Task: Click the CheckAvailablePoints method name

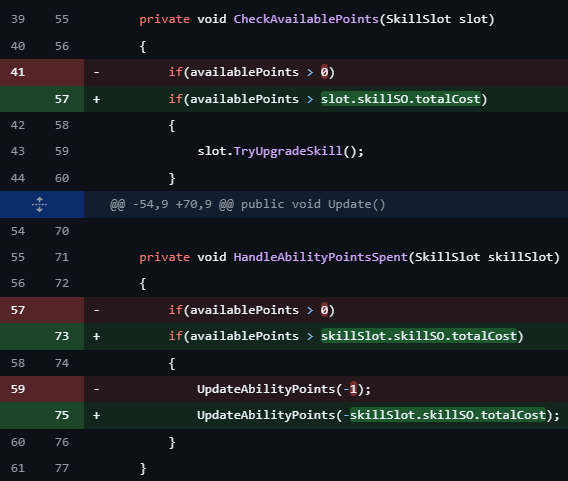Action: (306, 19)
